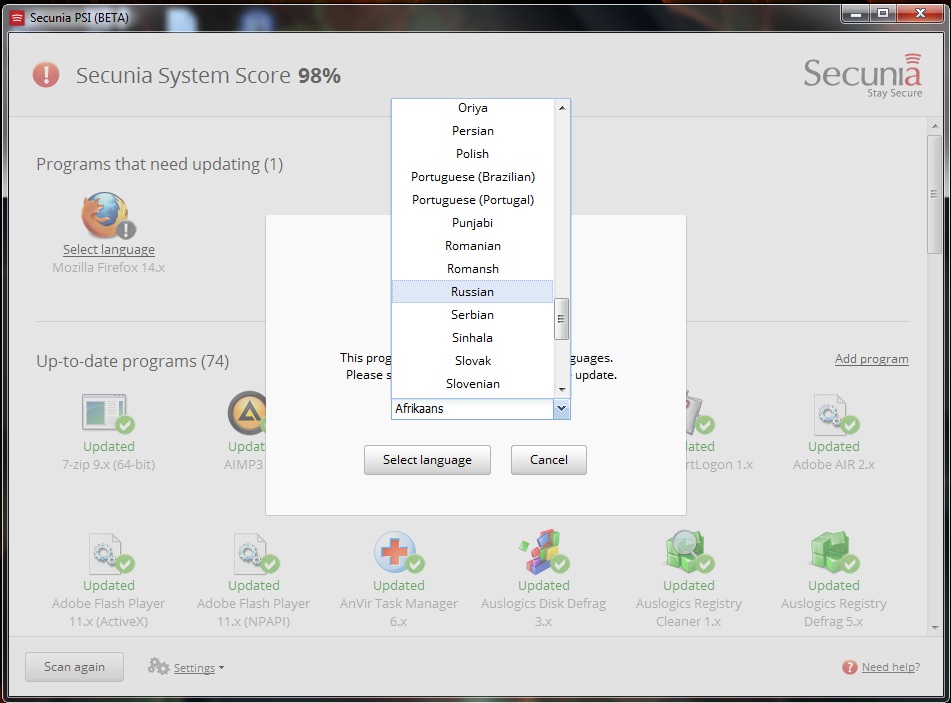Screen dimensions: 951x703
Task: Click the AIMP3 program icon
Action: (247, 413)
